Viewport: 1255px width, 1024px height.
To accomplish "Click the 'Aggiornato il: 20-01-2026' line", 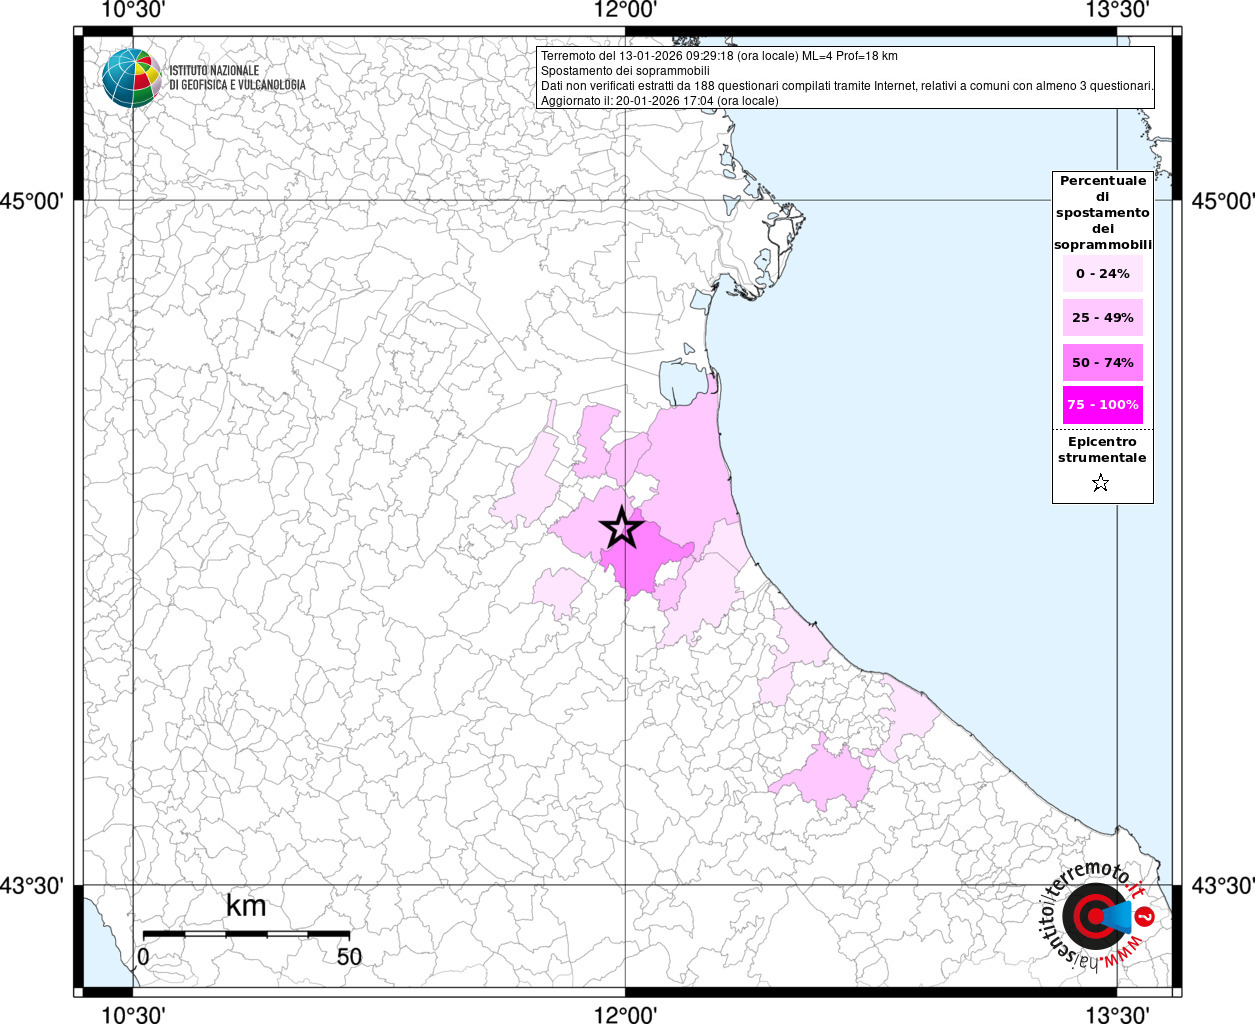I will 659,101.
